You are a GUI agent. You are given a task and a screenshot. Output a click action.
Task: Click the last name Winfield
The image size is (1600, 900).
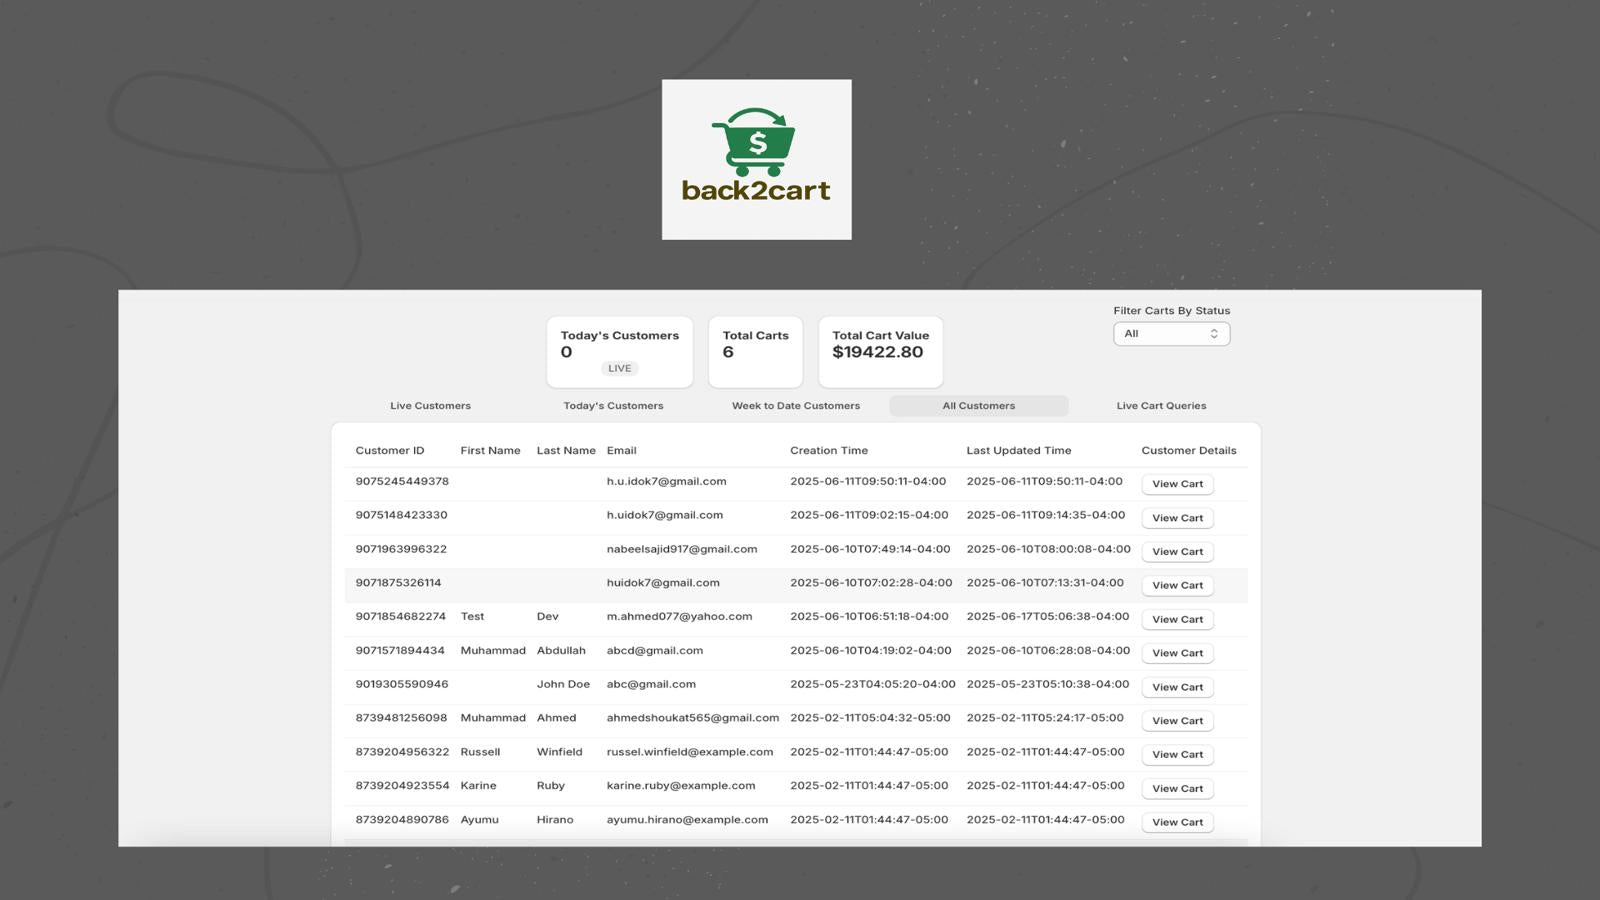[559, 752]
